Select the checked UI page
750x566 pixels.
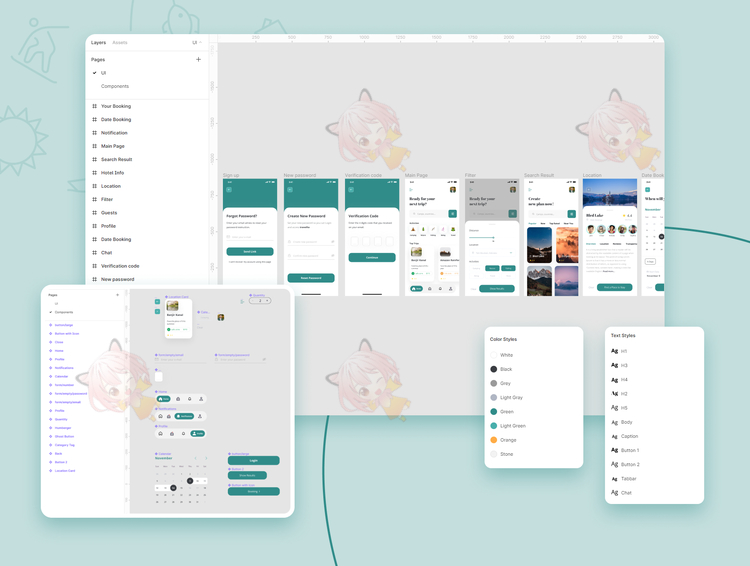coord(103,73)
